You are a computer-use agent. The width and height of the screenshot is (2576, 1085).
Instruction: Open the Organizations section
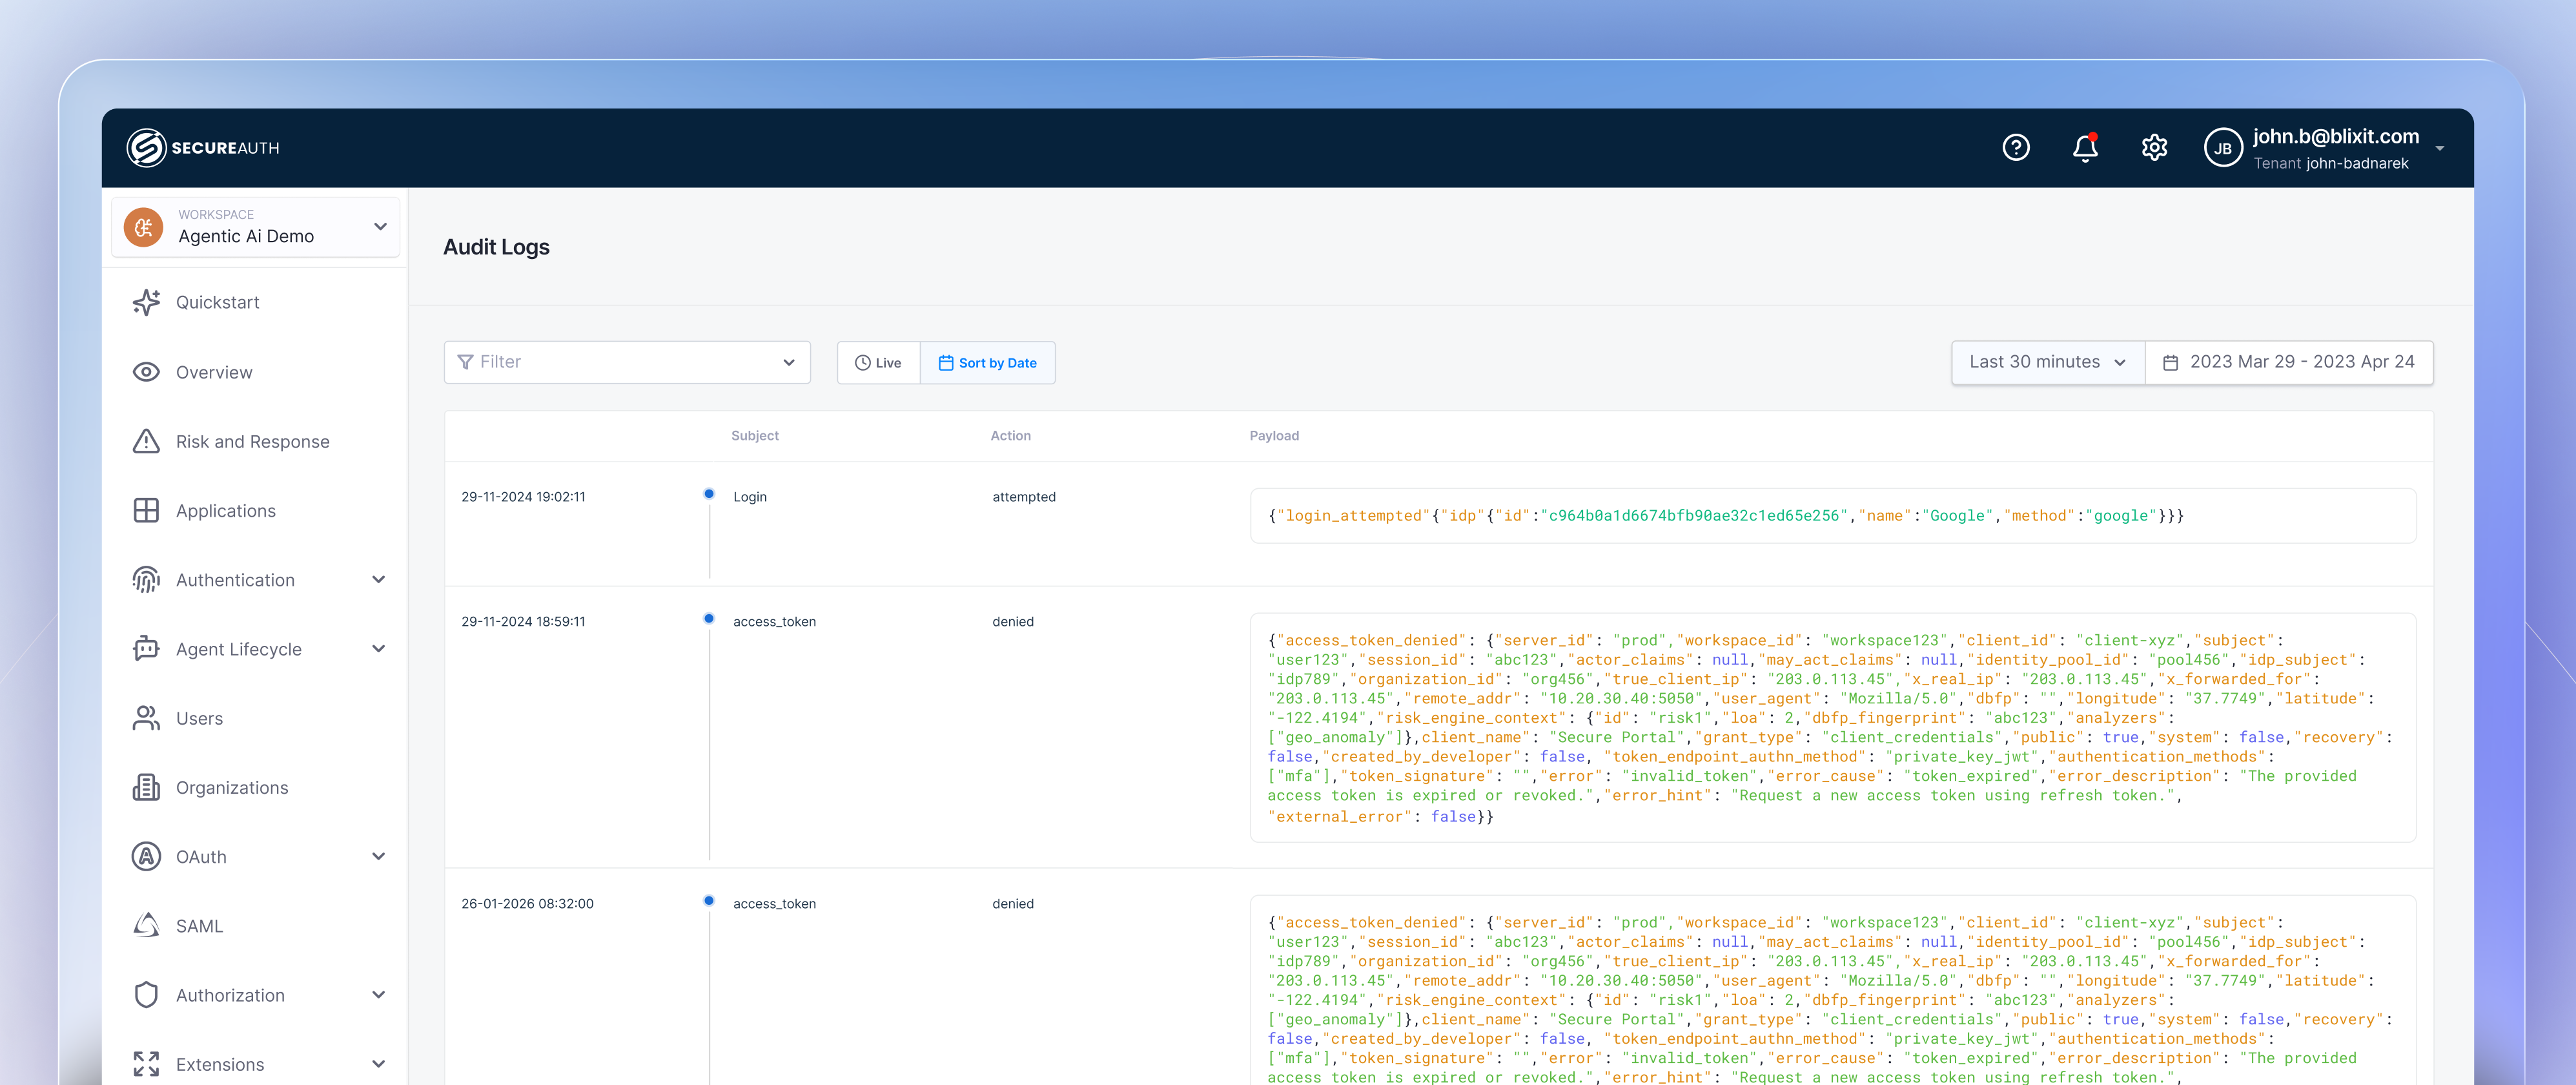(x=231, y=787)
